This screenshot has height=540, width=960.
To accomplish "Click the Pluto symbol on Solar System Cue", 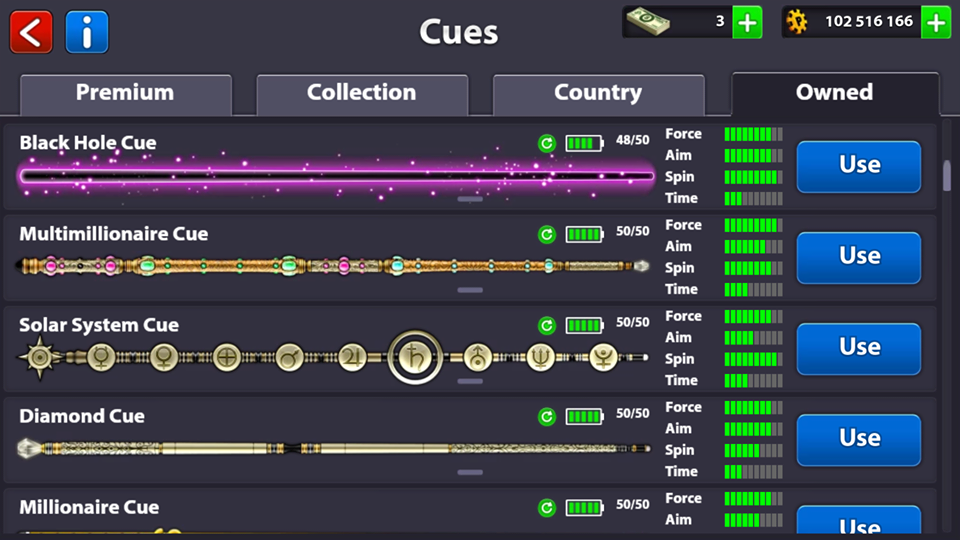I will [x=603, y=358].
